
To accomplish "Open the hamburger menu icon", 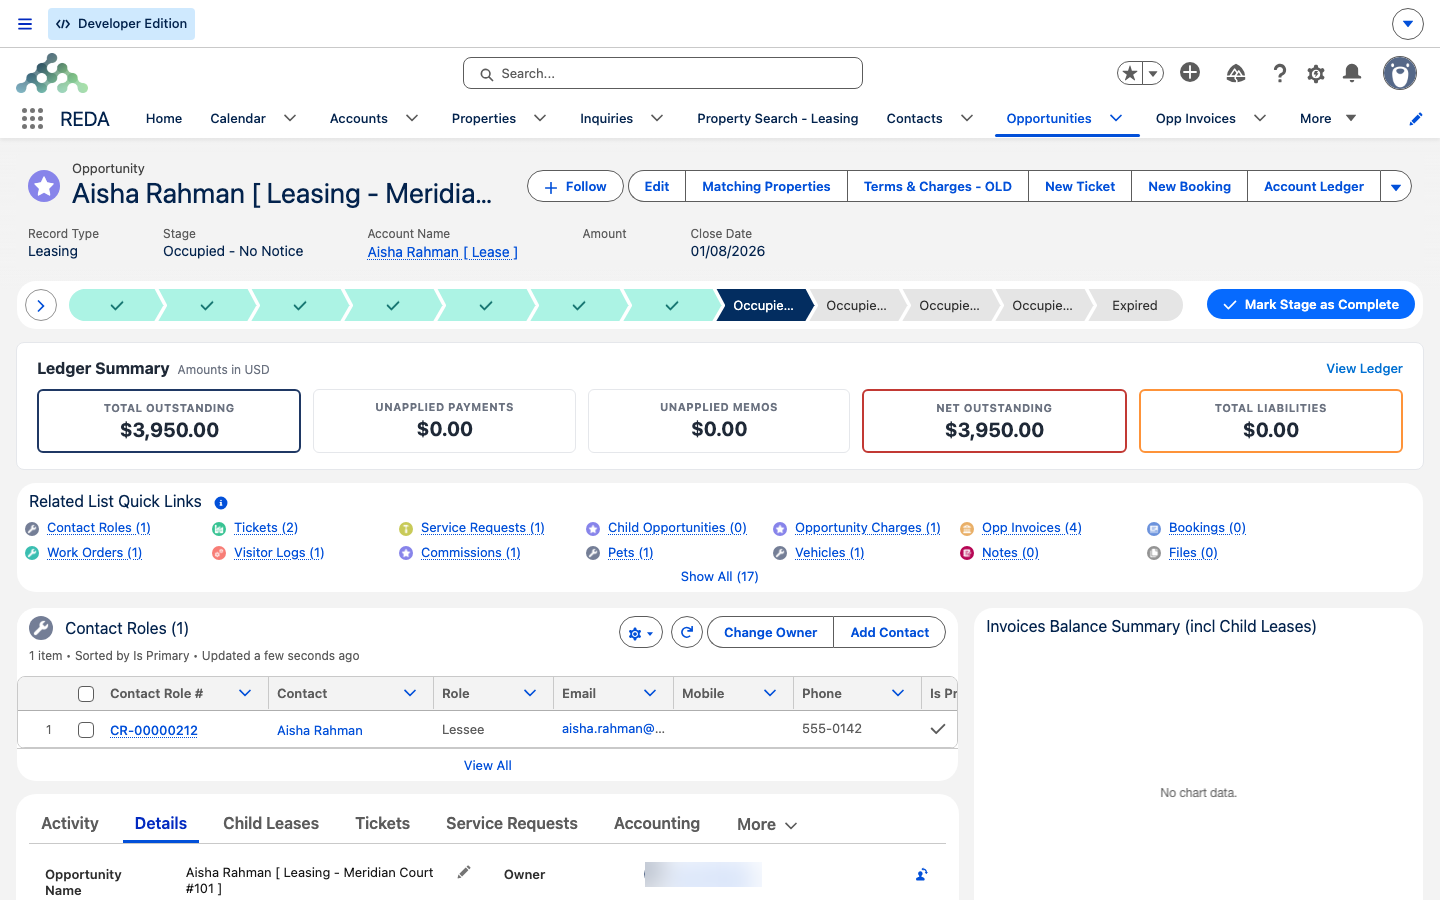I will coord(25,24).
